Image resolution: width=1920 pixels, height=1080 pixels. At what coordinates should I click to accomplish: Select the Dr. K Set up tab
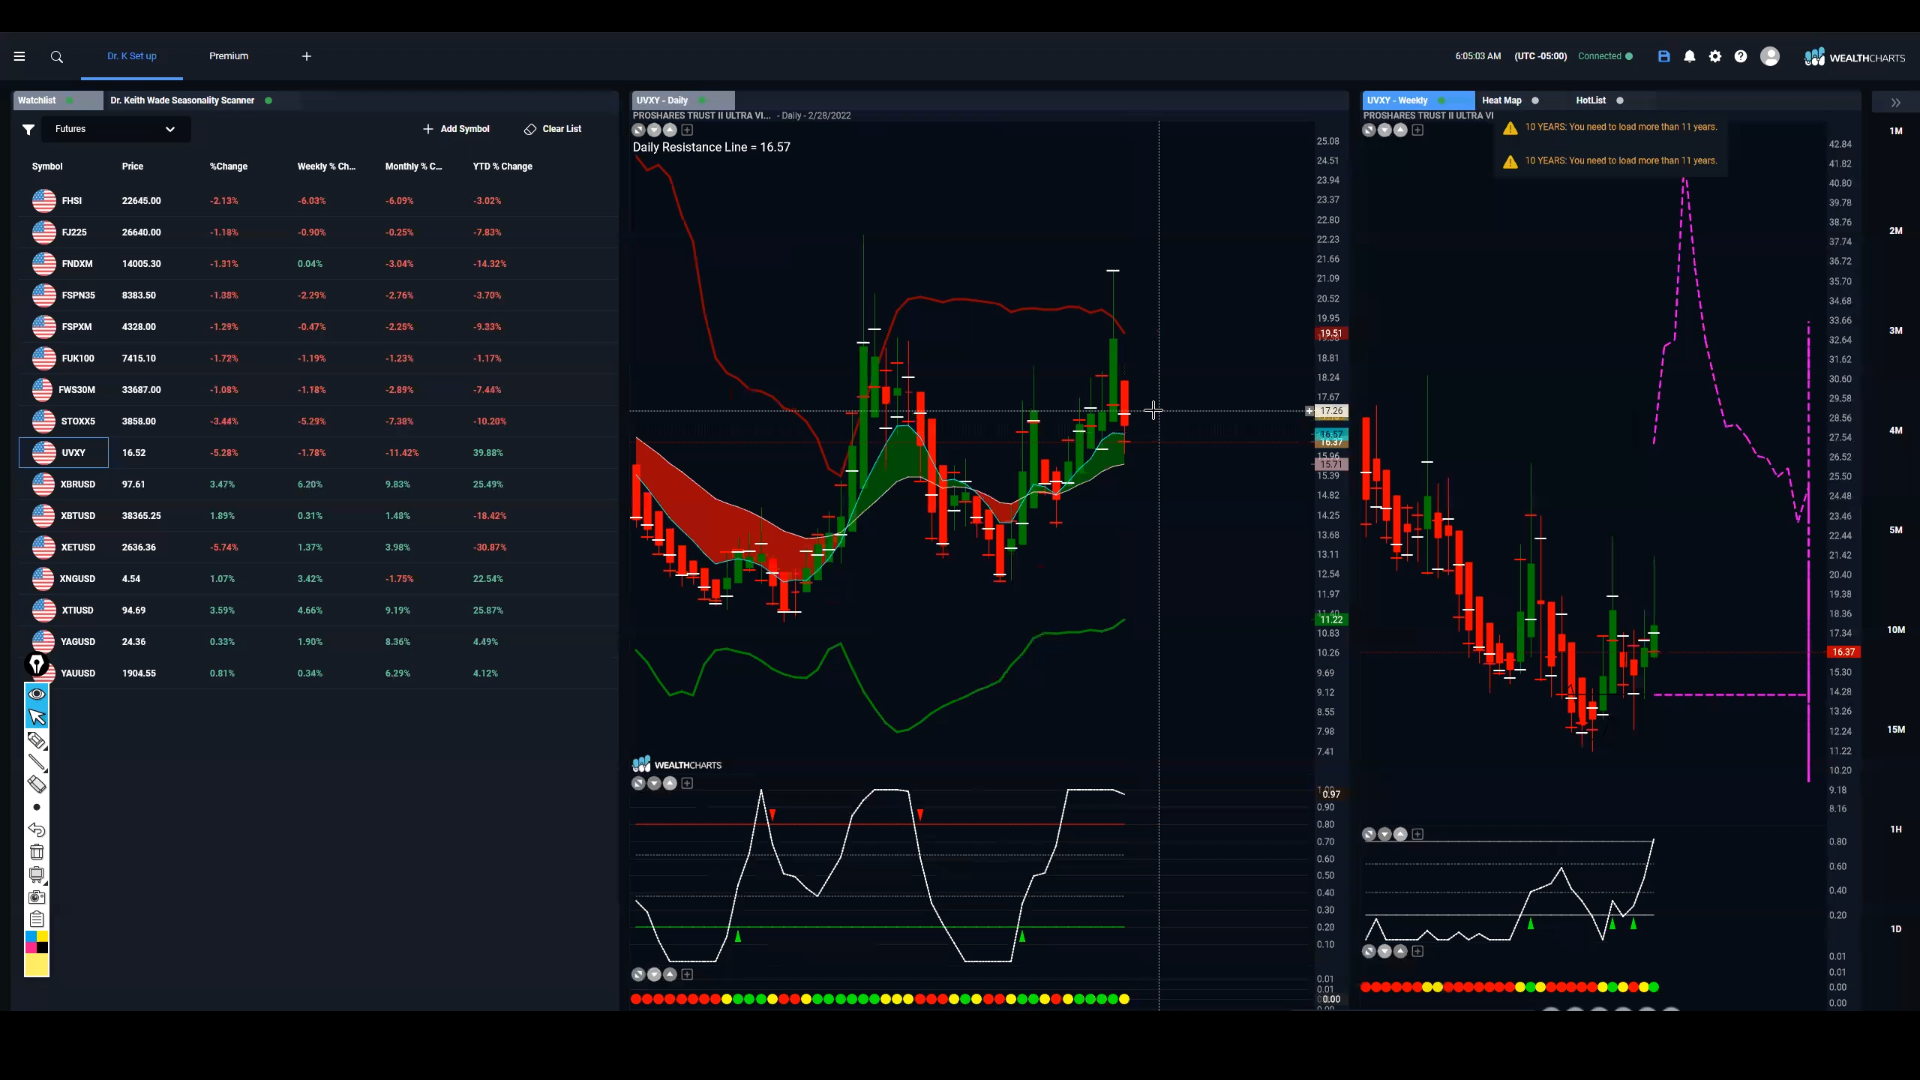coord(132,56)
